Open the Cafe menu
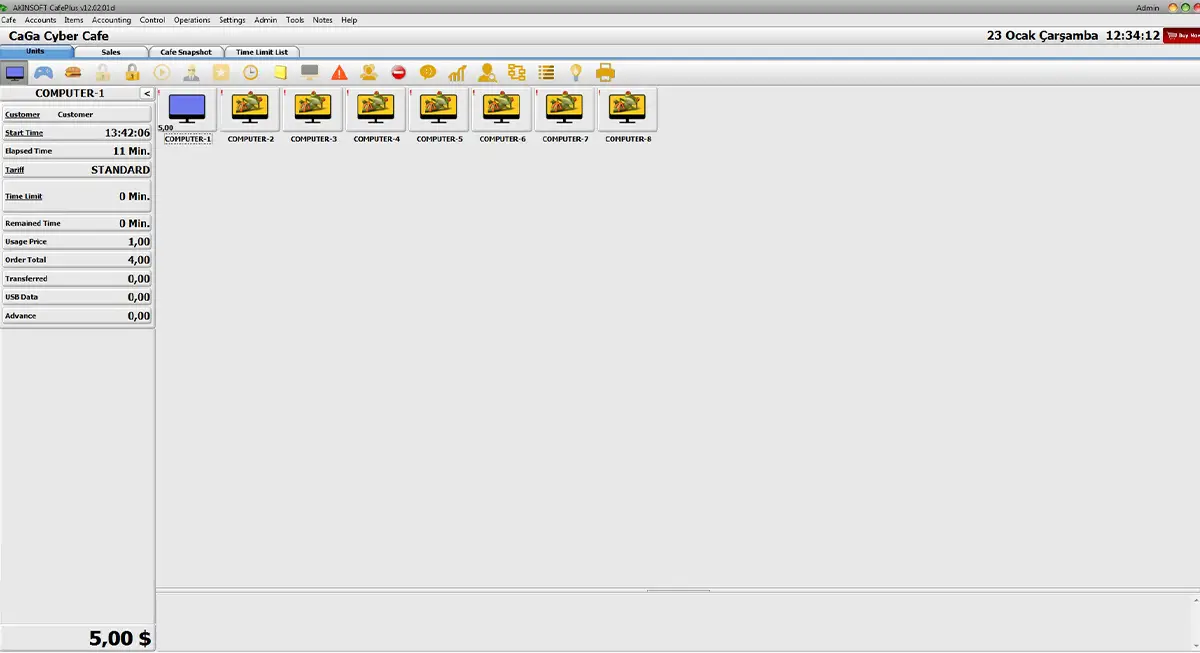 click(9, 20)
